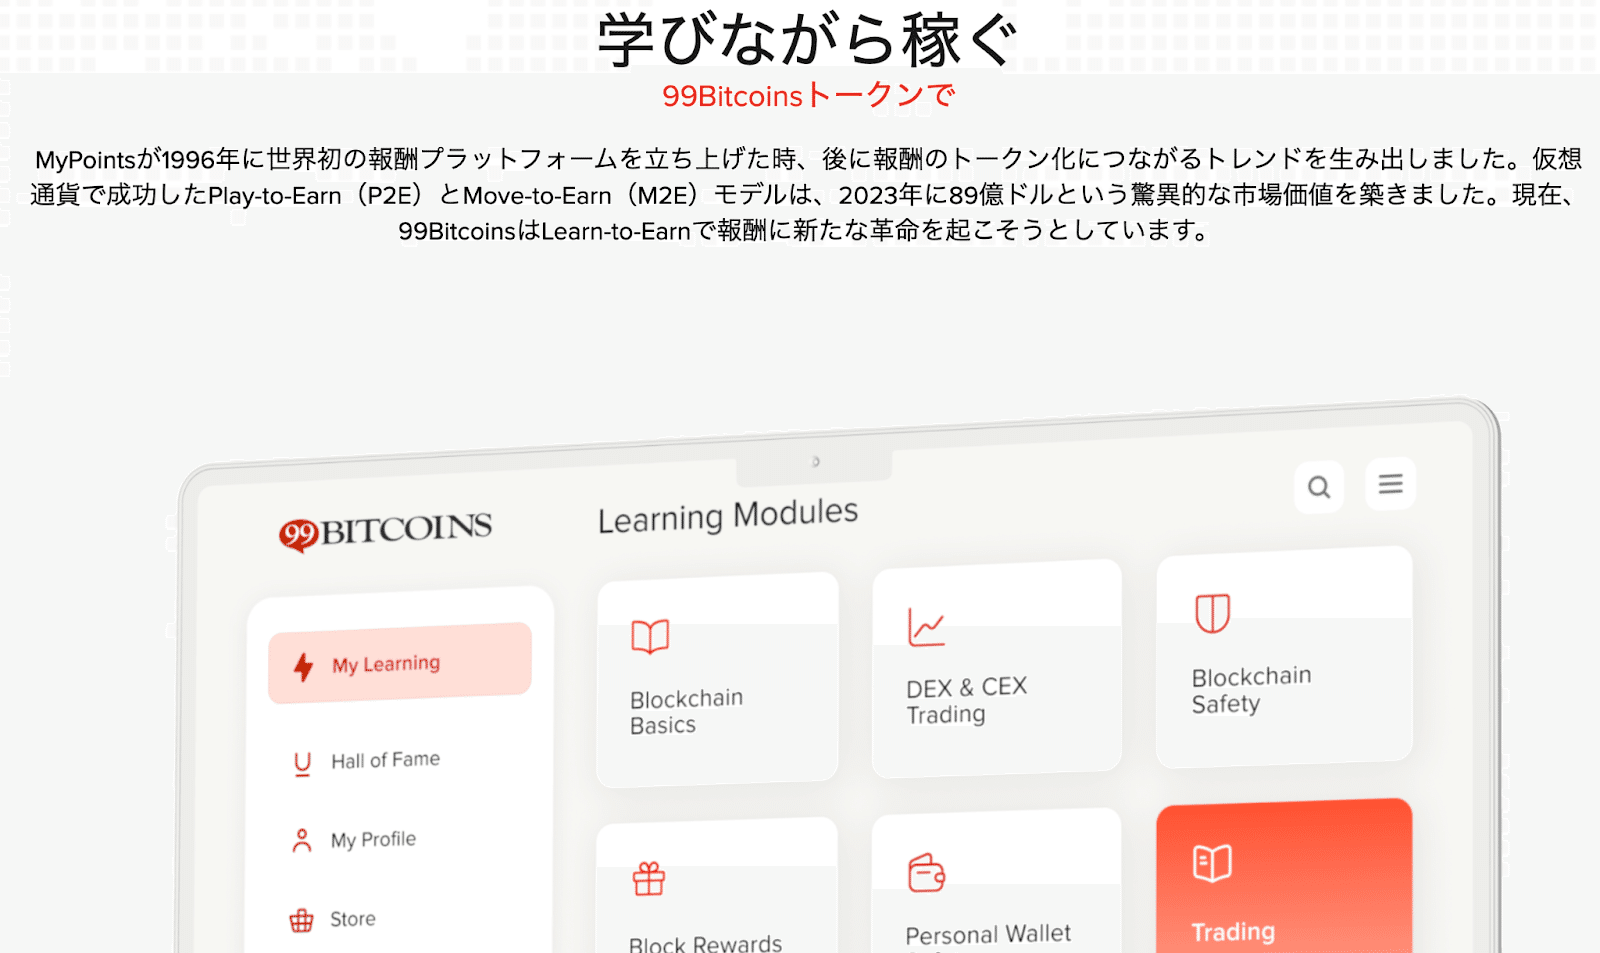Open the Personal Wallet module card
This screenshot has height=953, width=1600.
click(x=997, y=881)
